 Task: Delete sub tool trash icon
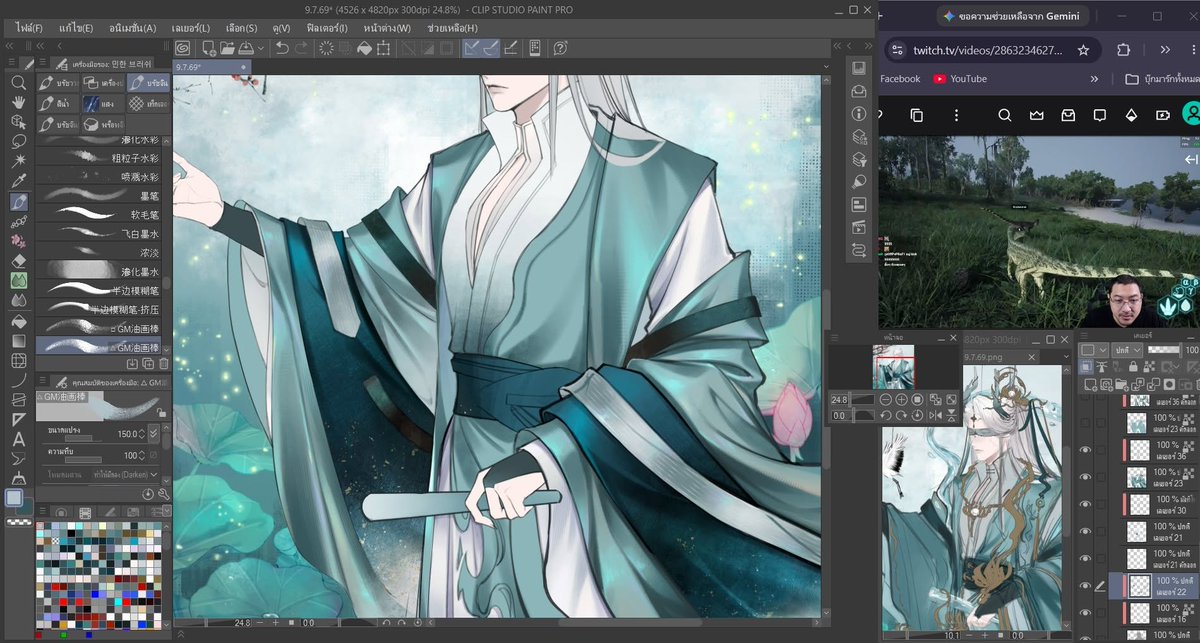pyautogui.click(x=164, y=364)
